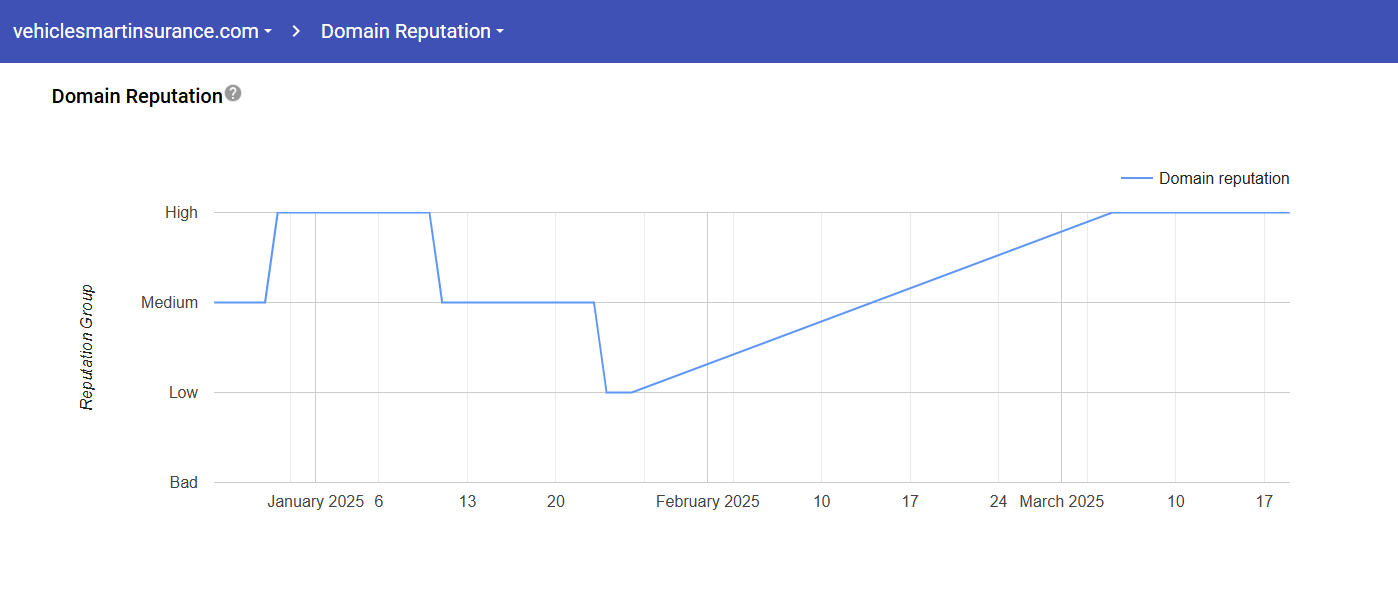Click the Domain Reputation section heading
The image size is (1398, 609).
137,96
